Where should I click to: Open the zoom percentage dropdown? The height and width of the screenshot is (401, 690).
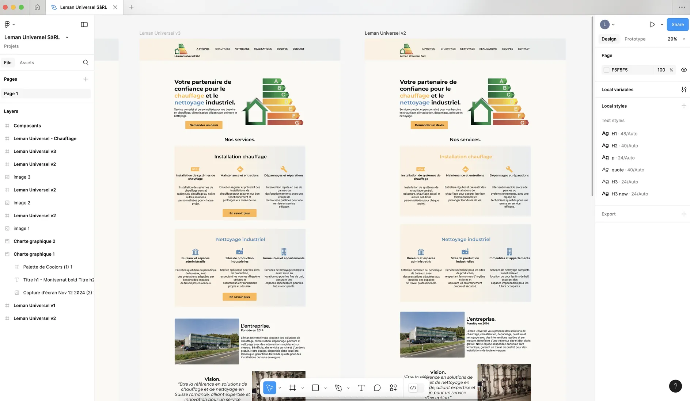click(674, 38)
